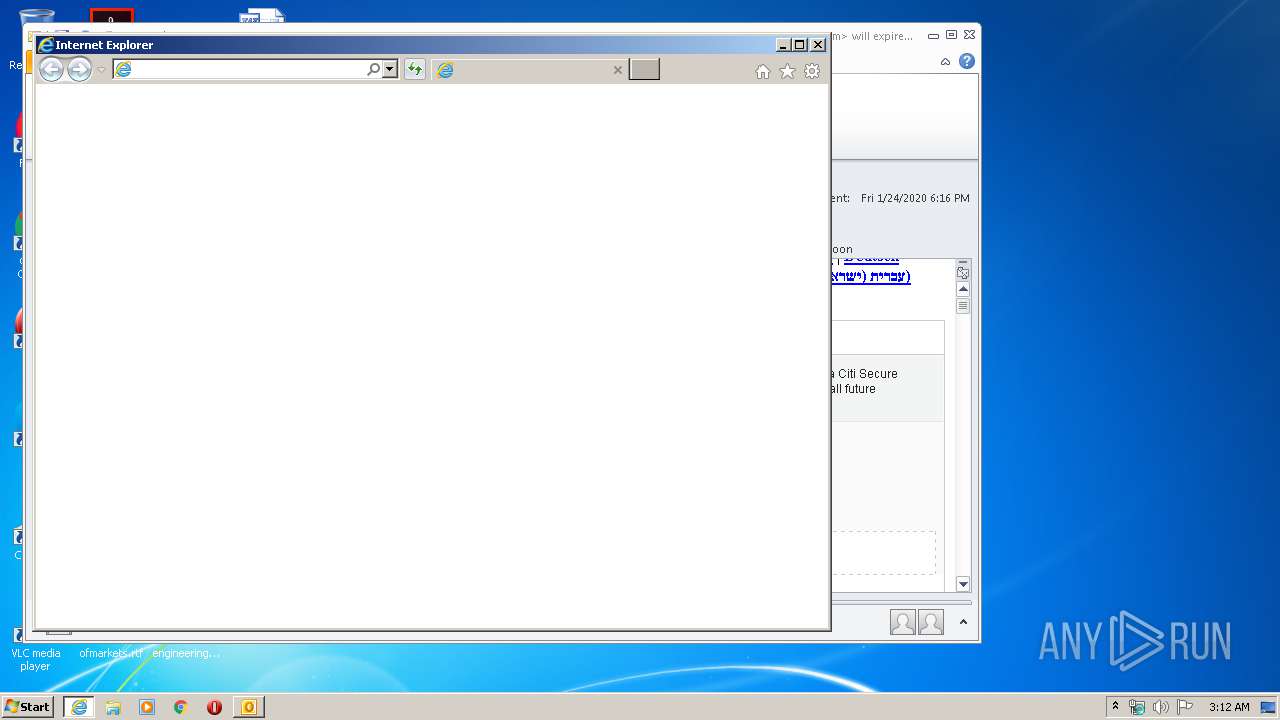Screen dimensions: 1280x720
Task: Click the second contact photo in the People Pane
Action: [x=931, y=622]
